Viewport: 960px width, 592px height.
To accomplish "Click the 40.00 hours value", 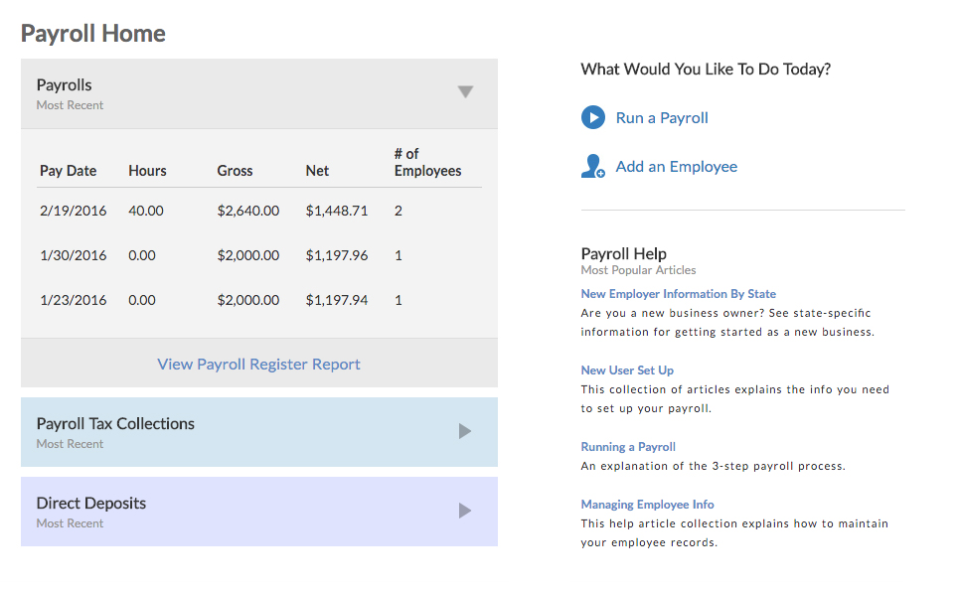I will 146,211.
